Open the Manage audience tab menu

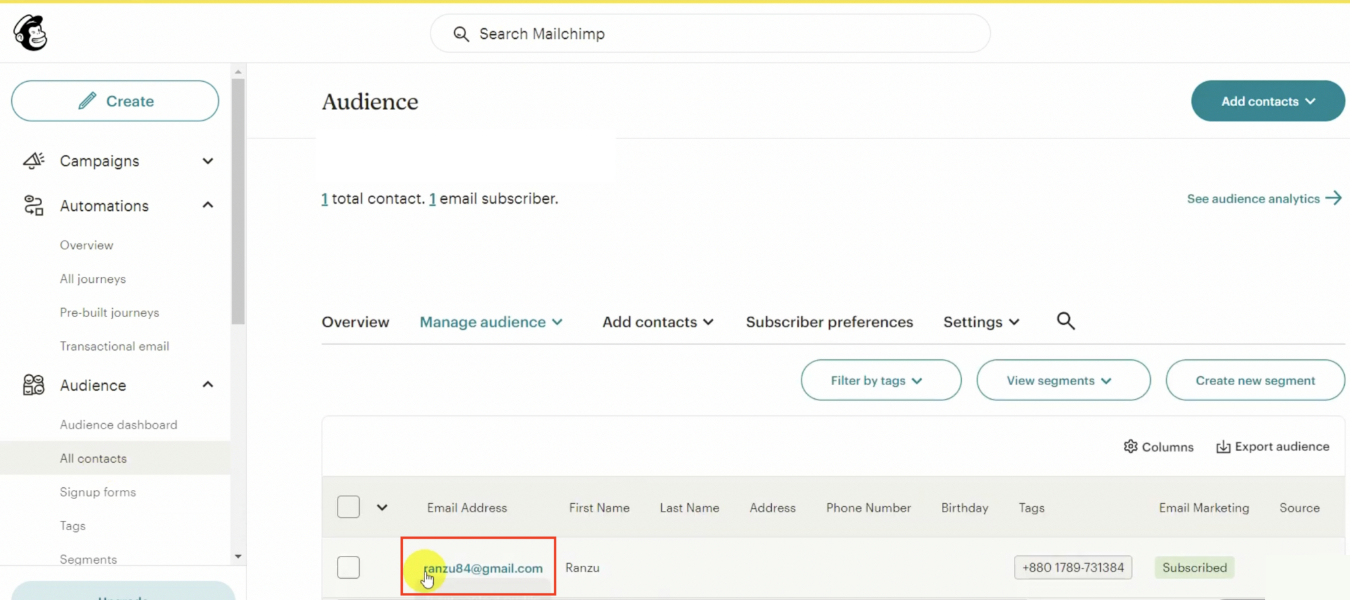[491, 322]
